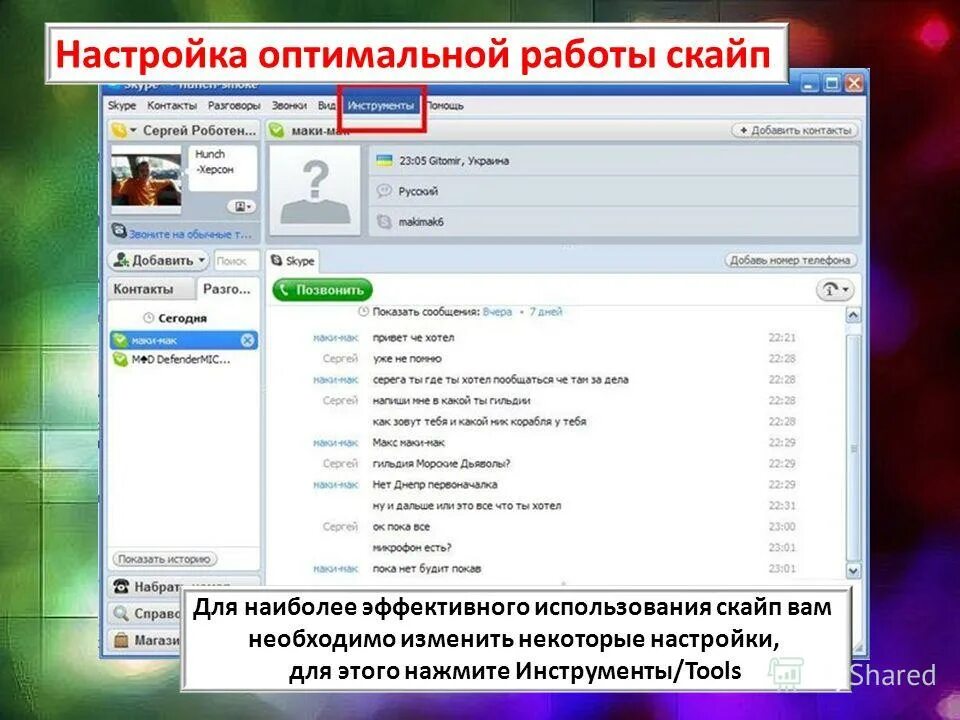This screenshot has width=960, height=720.
Task: Open the profile card dropdown under Hunch
Action: pos(242,207)
